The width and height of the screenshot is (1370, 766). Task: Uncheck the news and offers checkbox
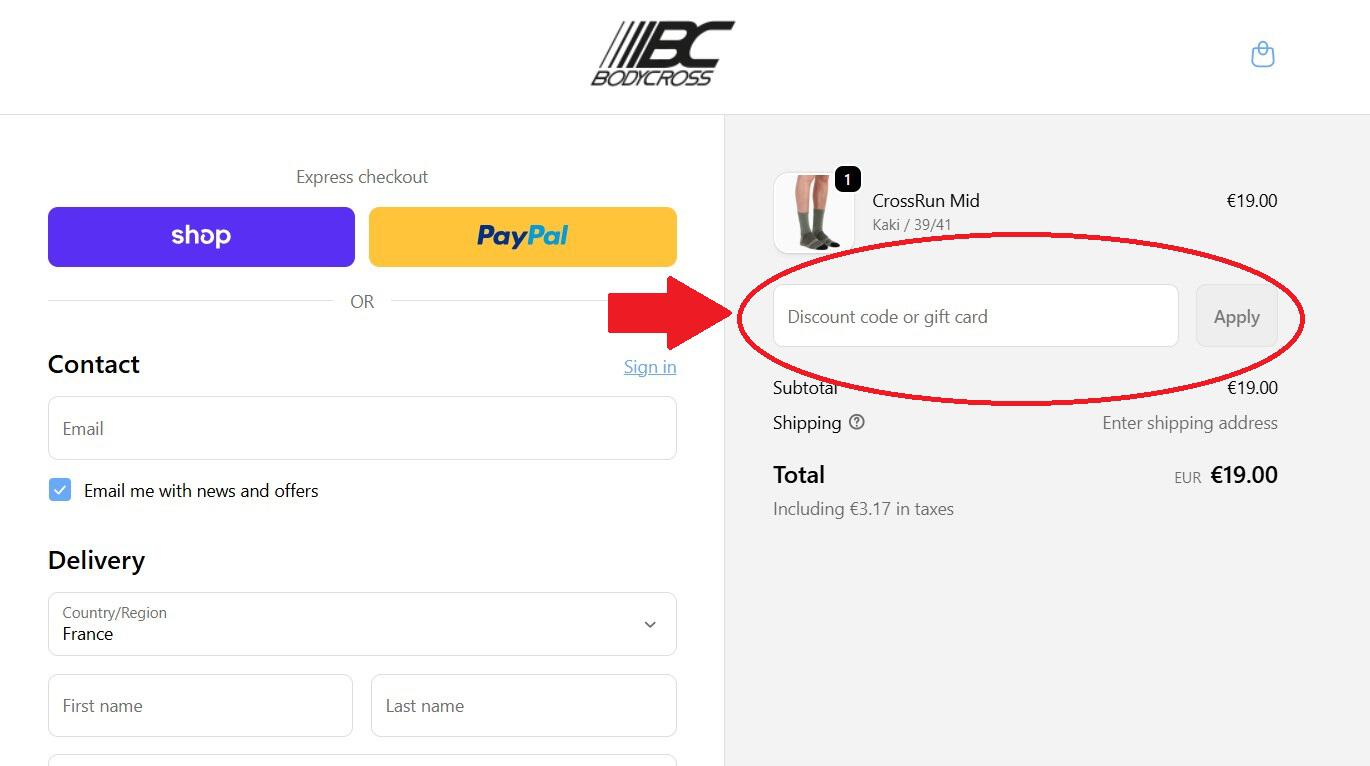coord(60,490)
